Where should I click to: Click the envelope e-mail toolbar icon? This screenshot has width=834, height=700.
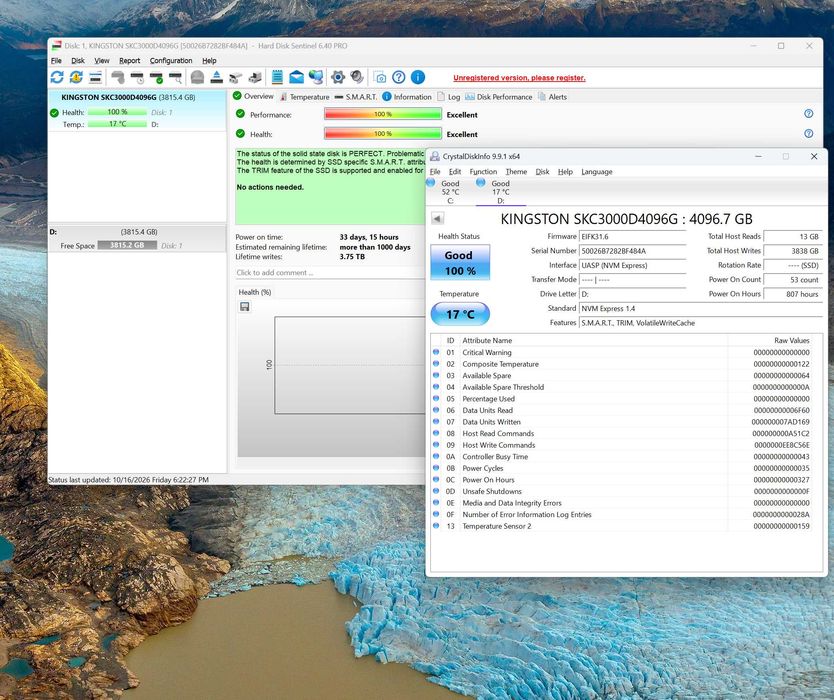pyautogui.click(x=296, y=77)
